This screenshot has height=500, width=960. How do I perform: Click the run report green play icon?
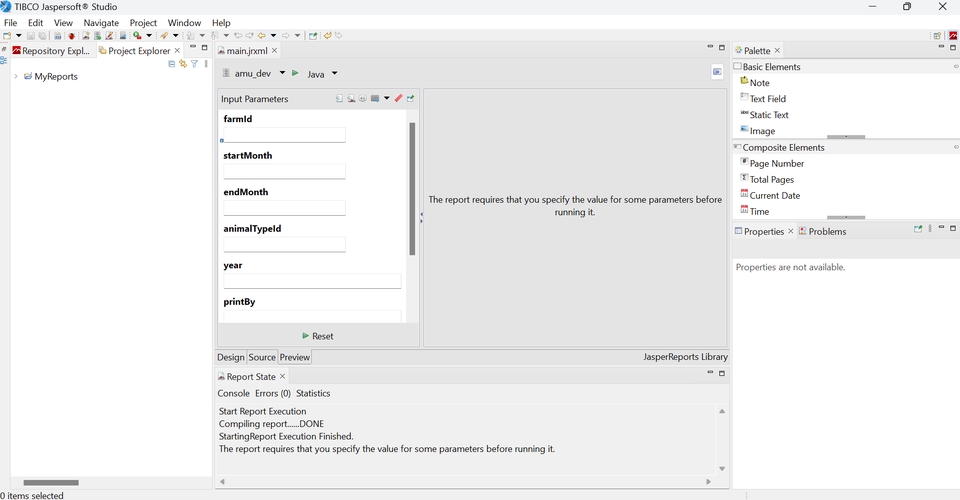[295, 73]
